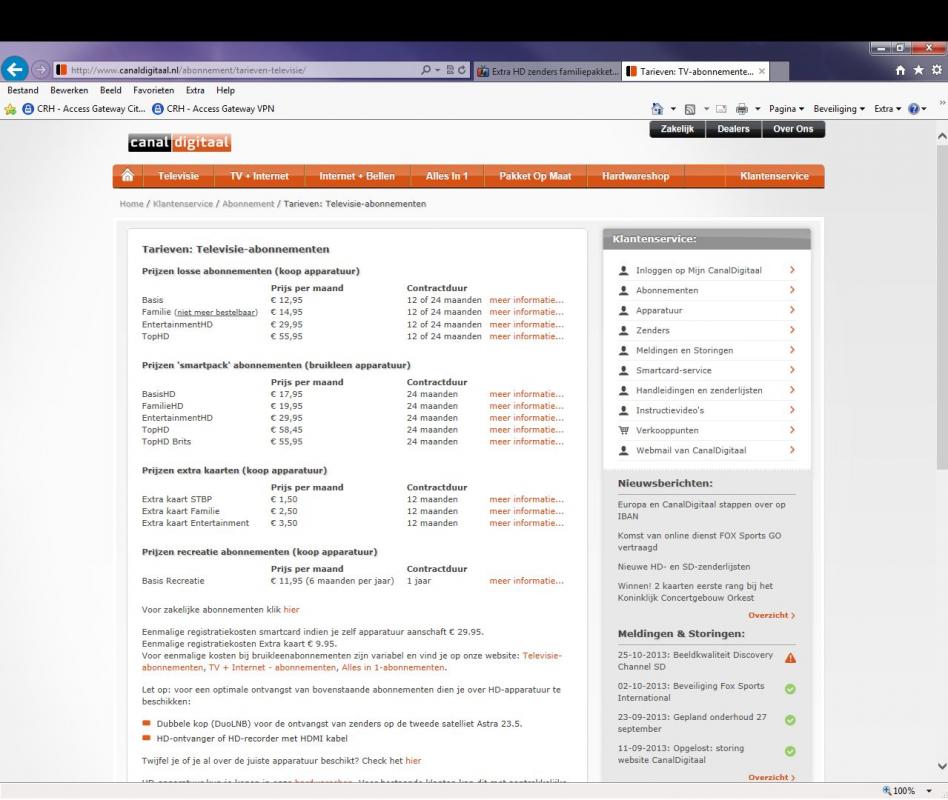Click the Alles in 1-abonnementen link
This screenshot has height=800, width=948.
pos(393,668)
